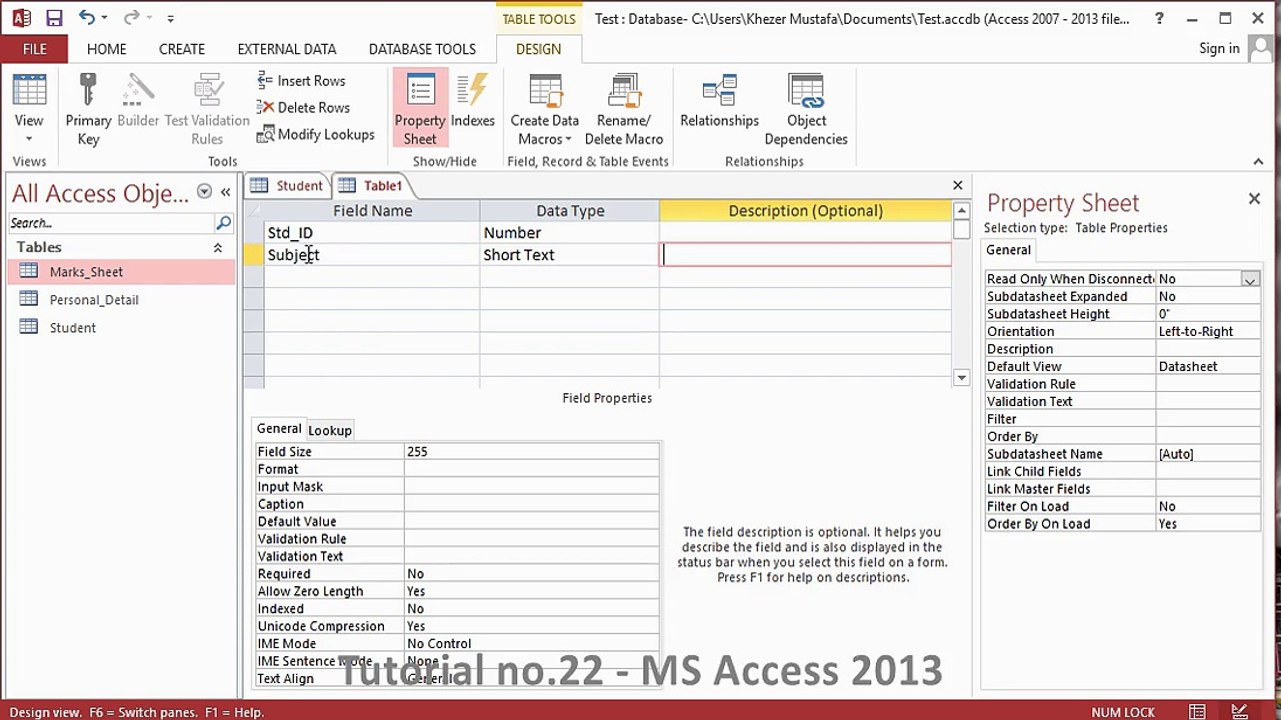1281x720 pixels.
Task: Toggle the Property Sheet ribbon button
Action: pos(420,110)
